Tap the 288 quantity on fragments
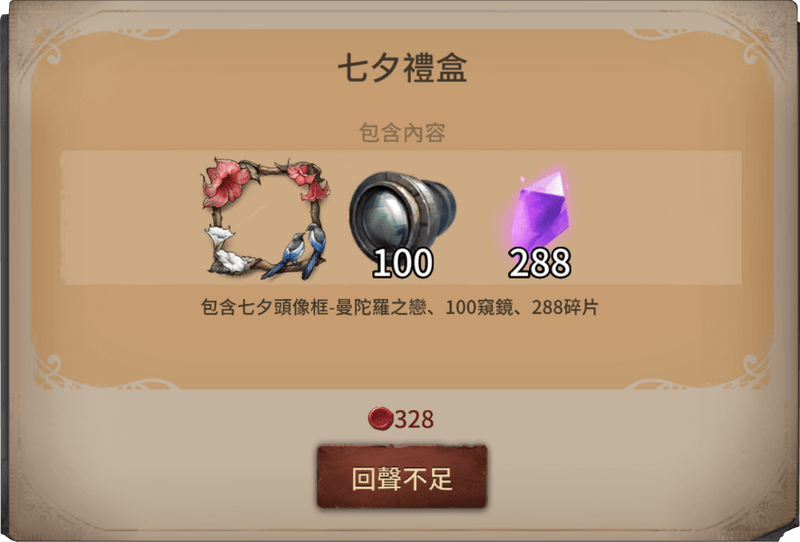Screen dimensions: 800x542 click(540, 263)
